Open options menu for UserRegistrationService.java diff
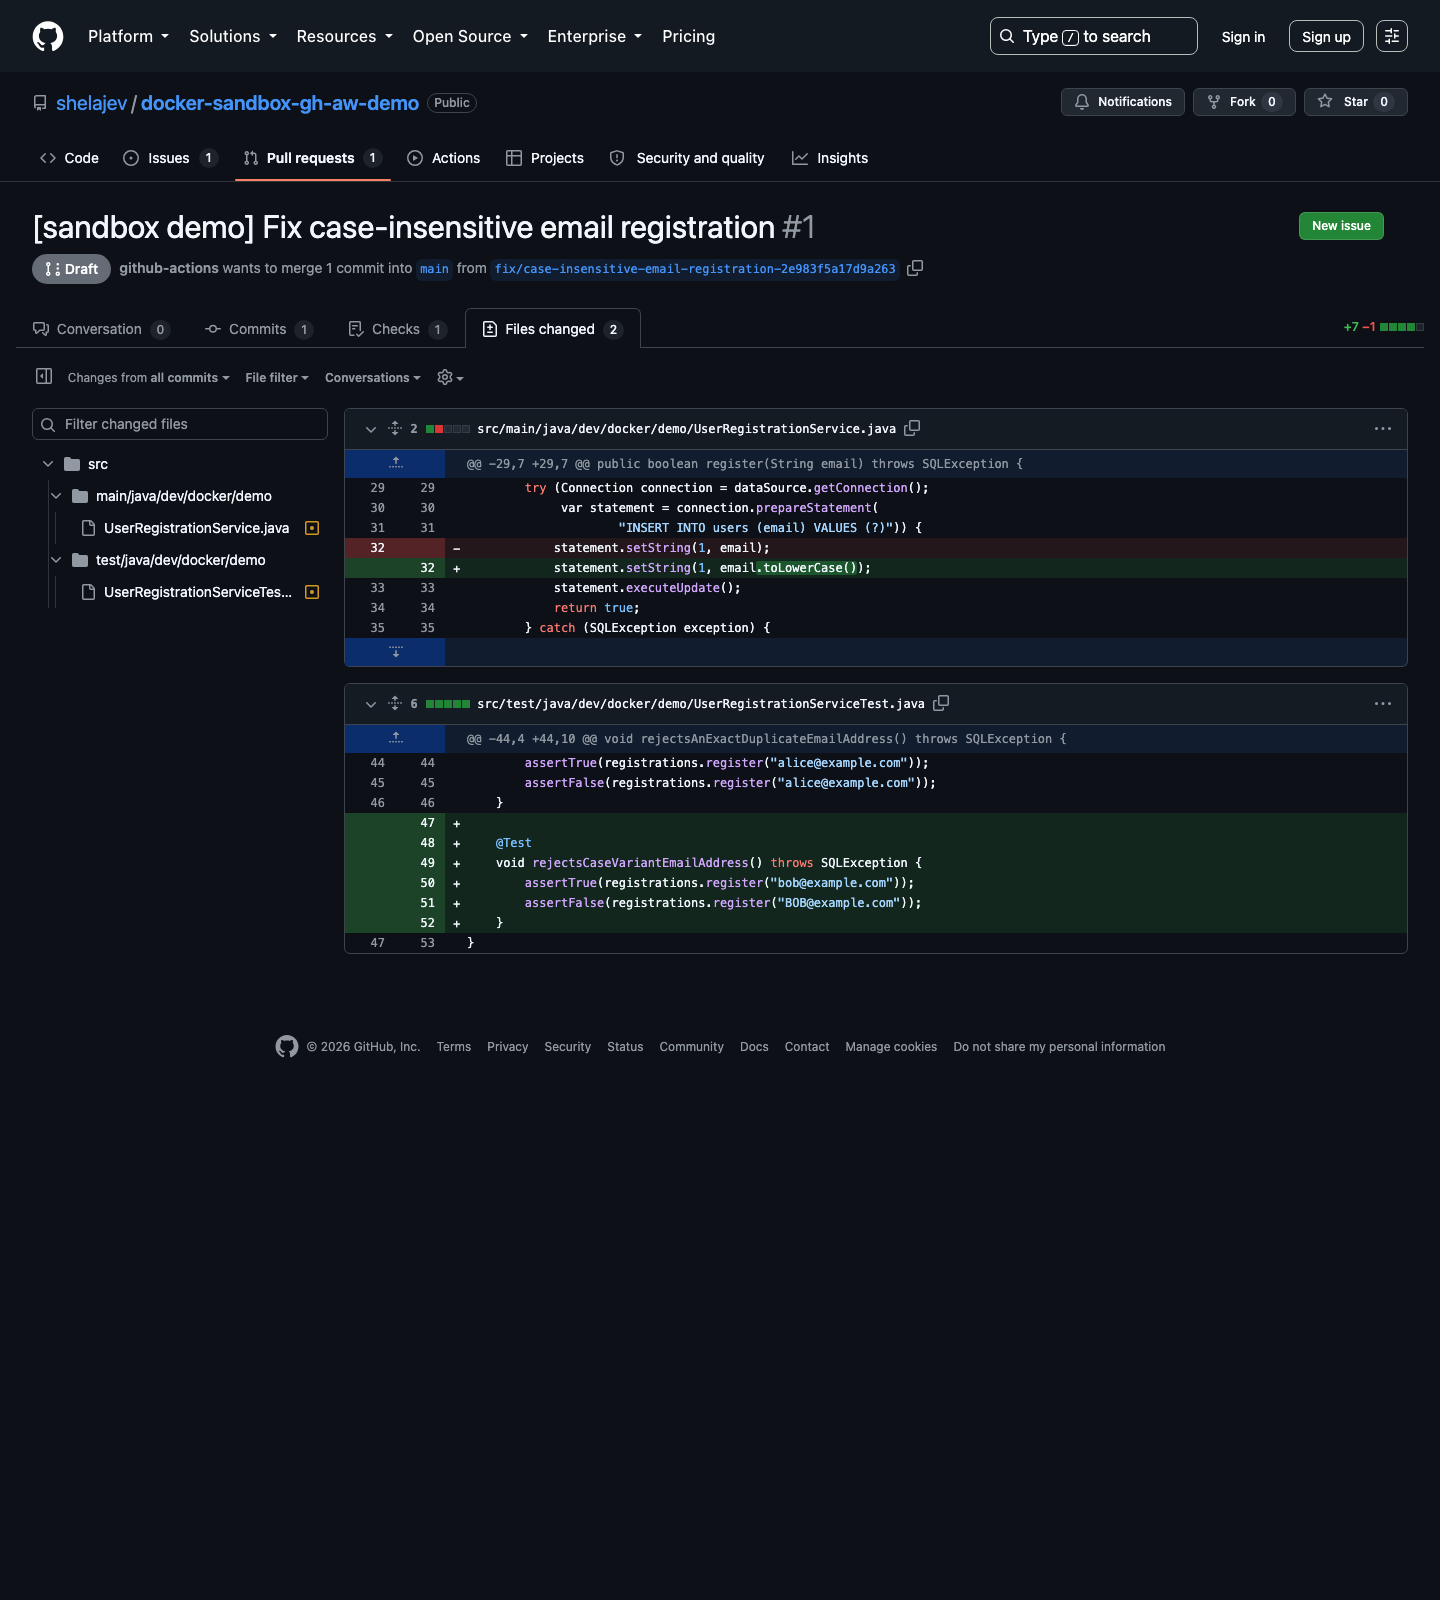Image resolution: width=1440 pixels, height=1600 pixels. [1383, 428]
